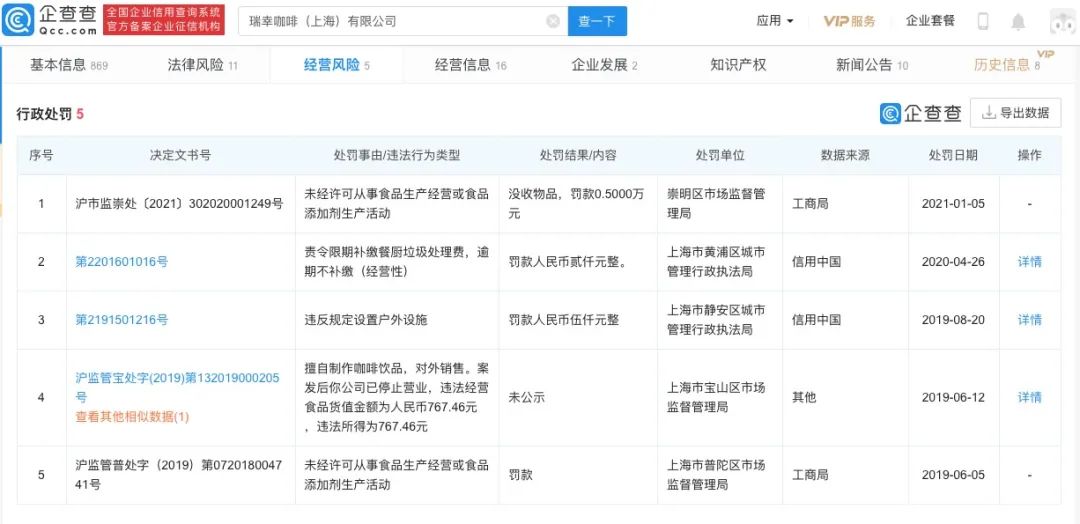The width and height of the screenshot is (1080, 524).
Task: Click cell 沪监管普处字（2019）第072018004741号
Action: pos(178,474)
